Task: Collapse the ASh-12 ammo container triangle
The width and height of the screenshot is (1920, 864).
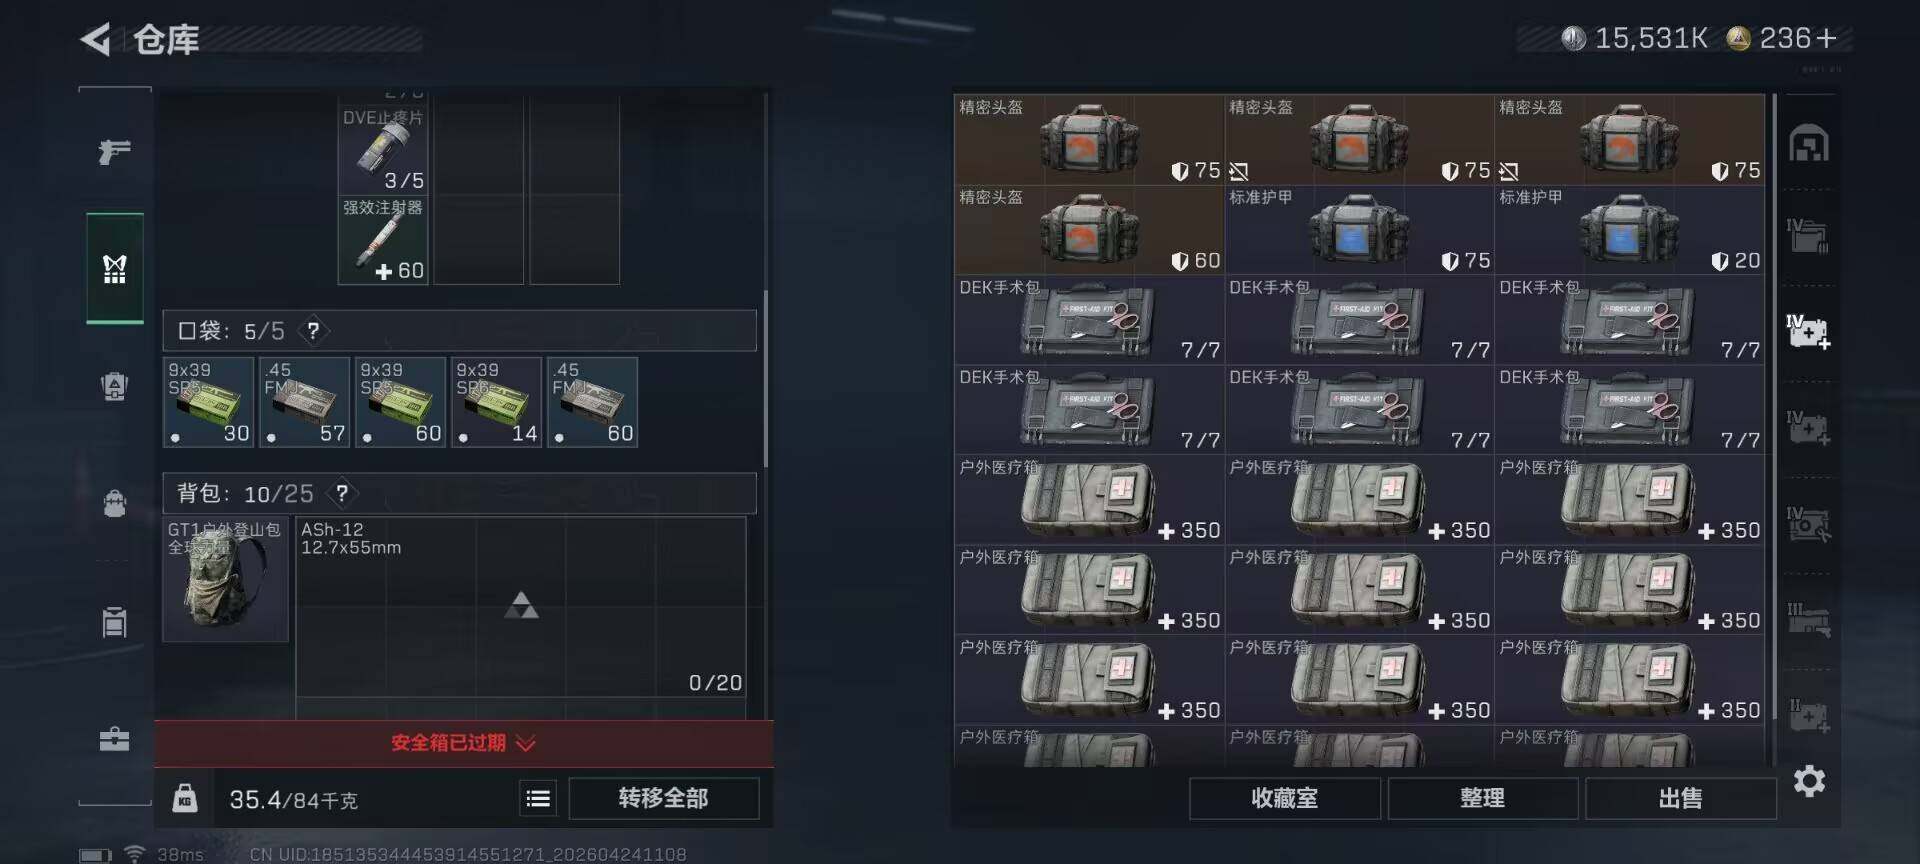Action: pyautogui.click(x=521, y=605)
